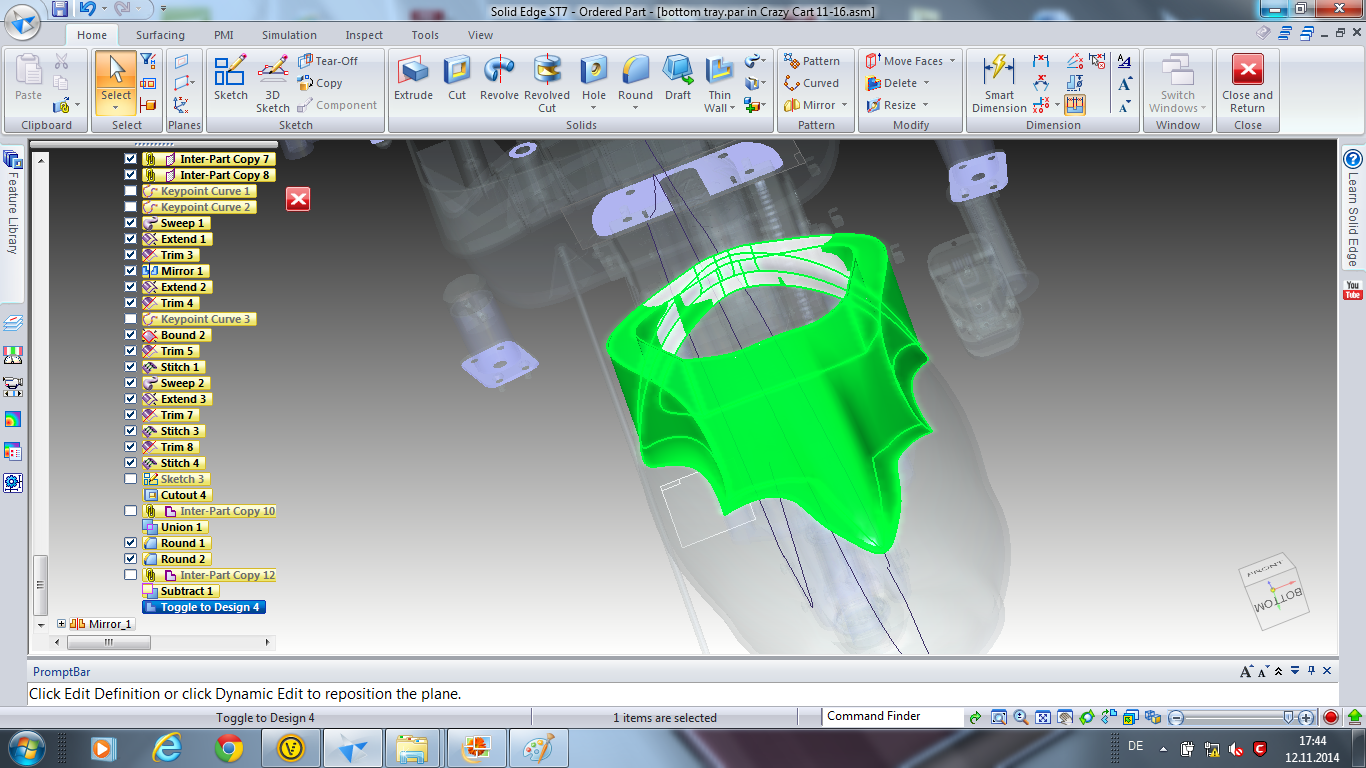Open the Hole dropdown arrow
Screen dimensions: 1366x768
[594, 108]
